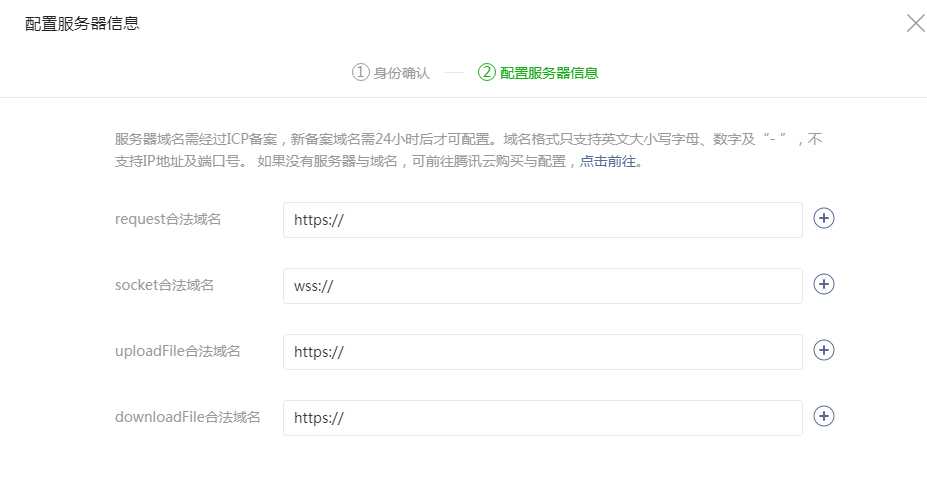Go to step 1 身份确认
927x481 pixels.
click(391, 73)
